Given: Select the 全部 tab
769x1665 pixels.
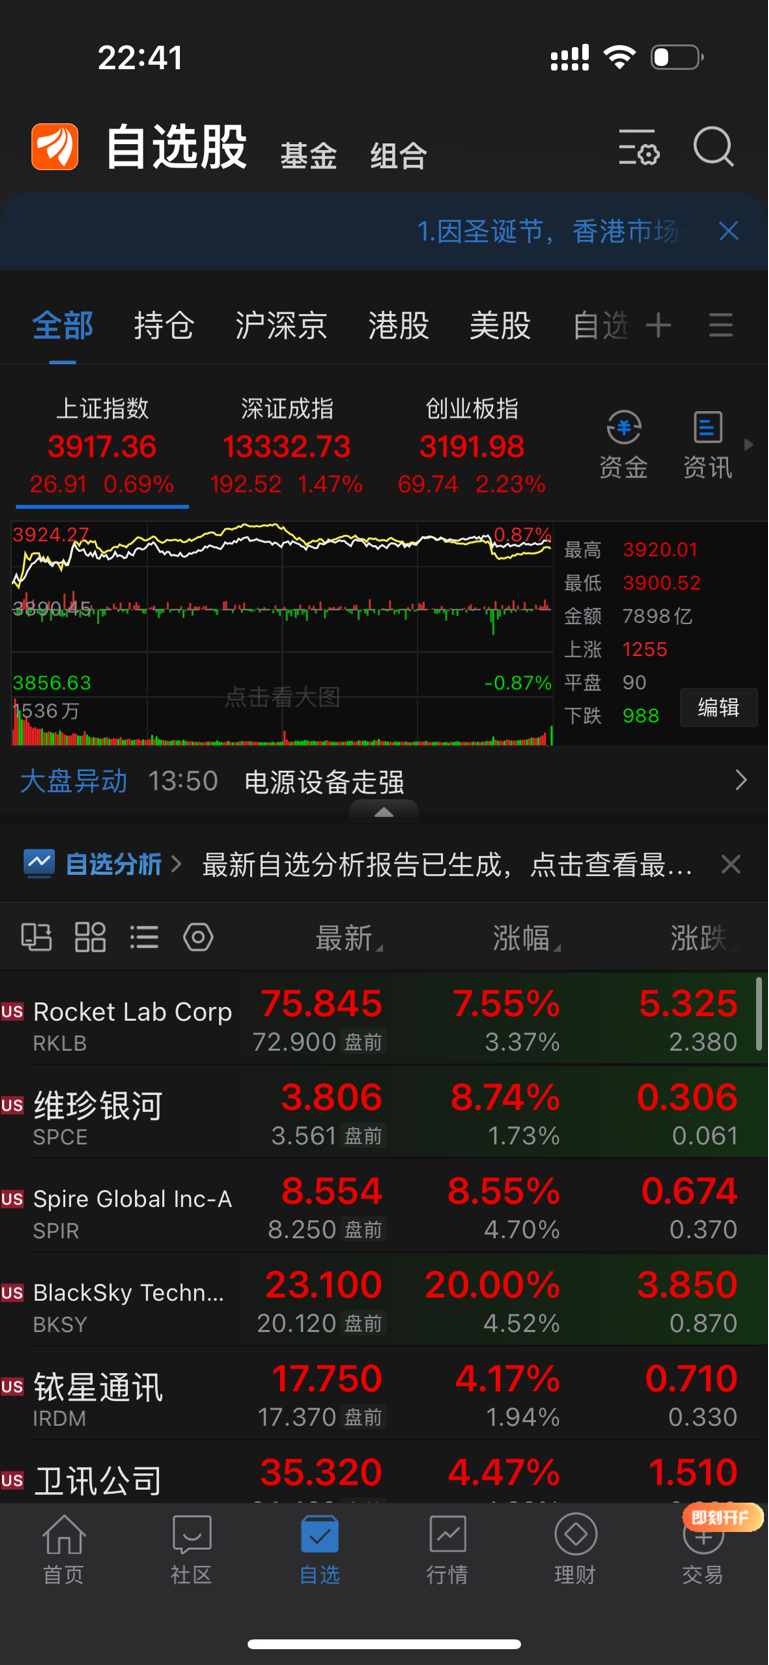Looking at the screenshot, I should click(x=63, y=325).
